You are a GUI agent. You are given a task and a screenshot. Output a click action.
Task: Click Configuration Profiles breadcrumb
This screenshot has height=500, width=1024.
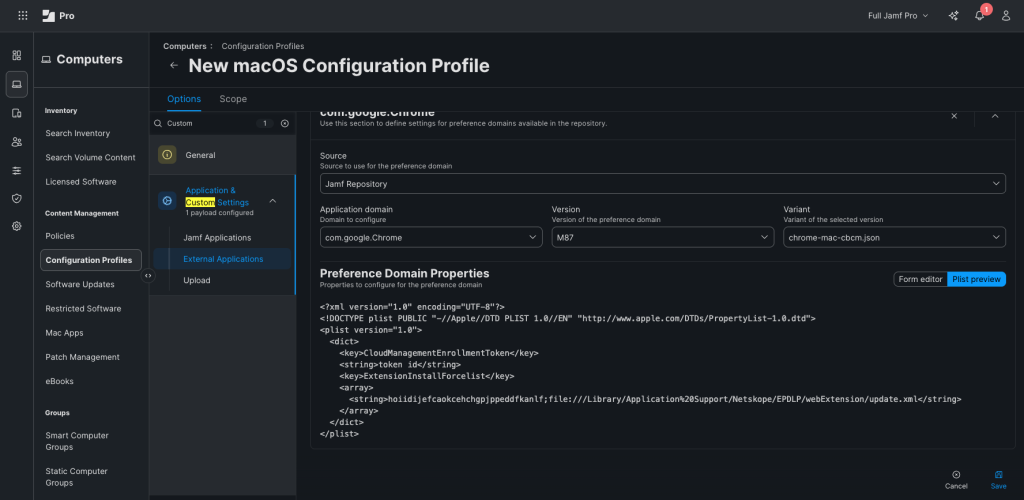pos(263,46)
